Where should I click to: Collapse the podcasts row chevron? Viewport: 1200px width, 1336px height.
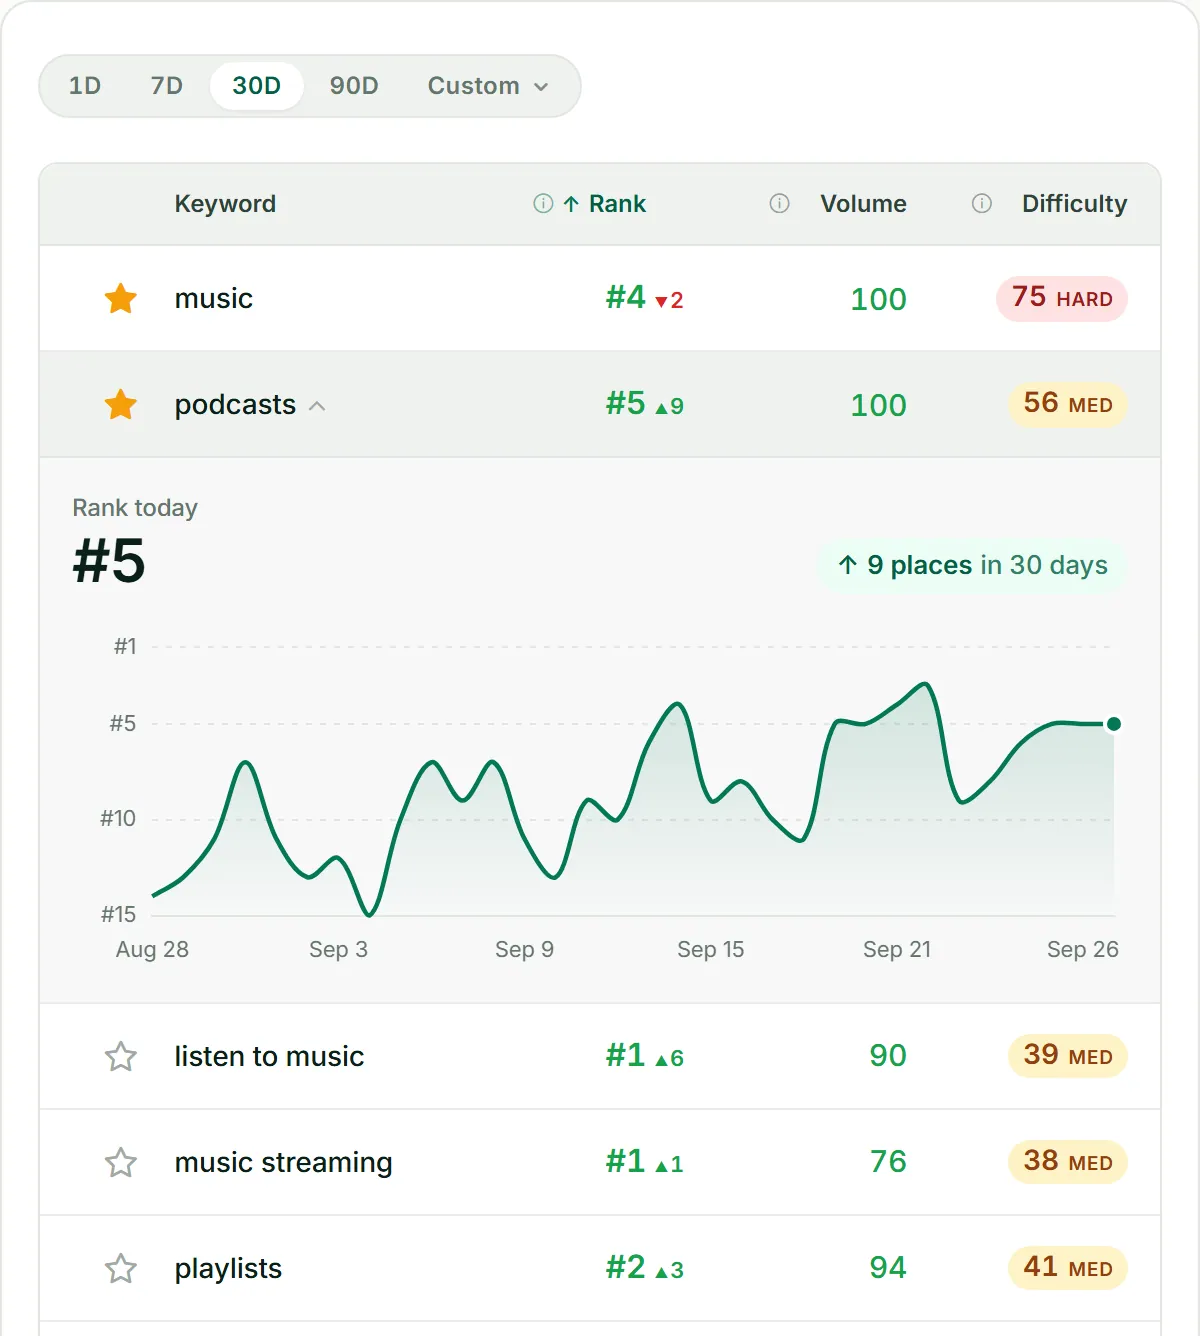(x=317, y=406)
